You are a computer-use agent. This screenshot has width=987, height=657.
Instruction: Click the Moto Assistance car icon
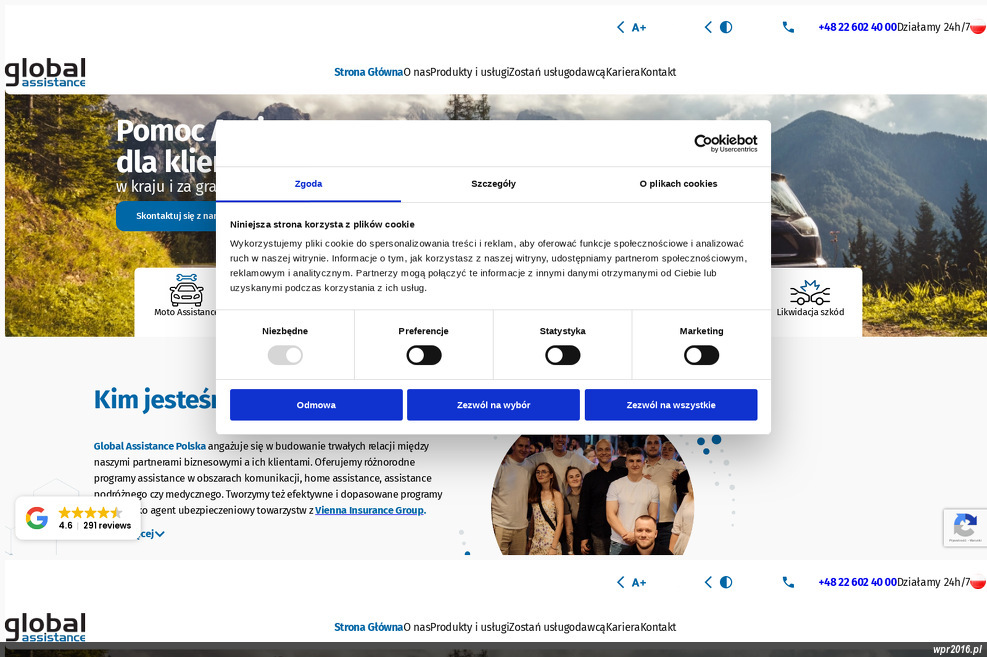point(186,290)
